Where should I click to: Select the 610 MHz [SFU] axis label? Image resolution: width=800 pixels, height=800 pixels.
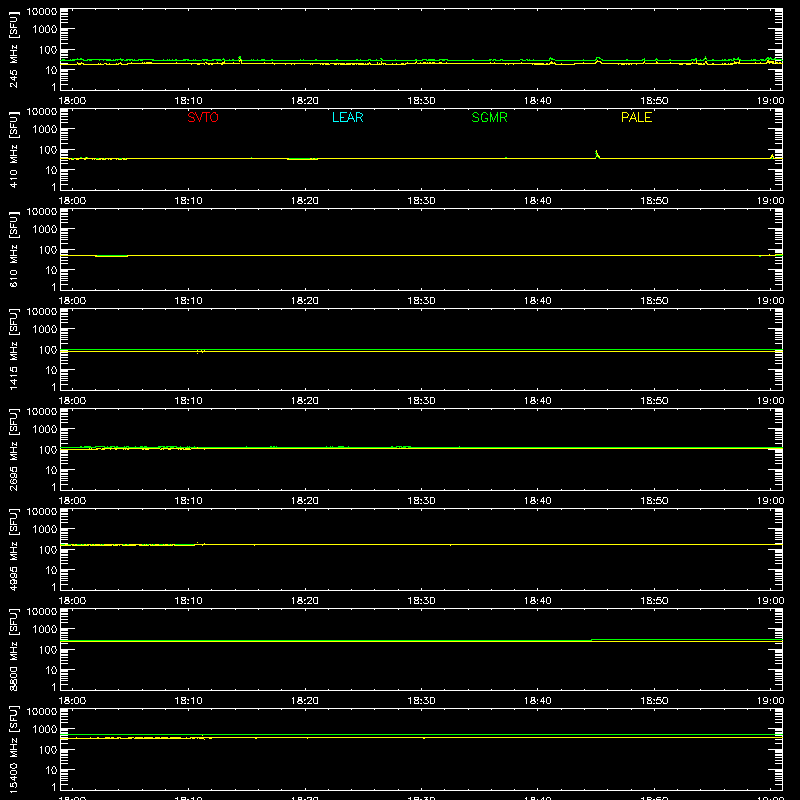[x=13, y=250]
